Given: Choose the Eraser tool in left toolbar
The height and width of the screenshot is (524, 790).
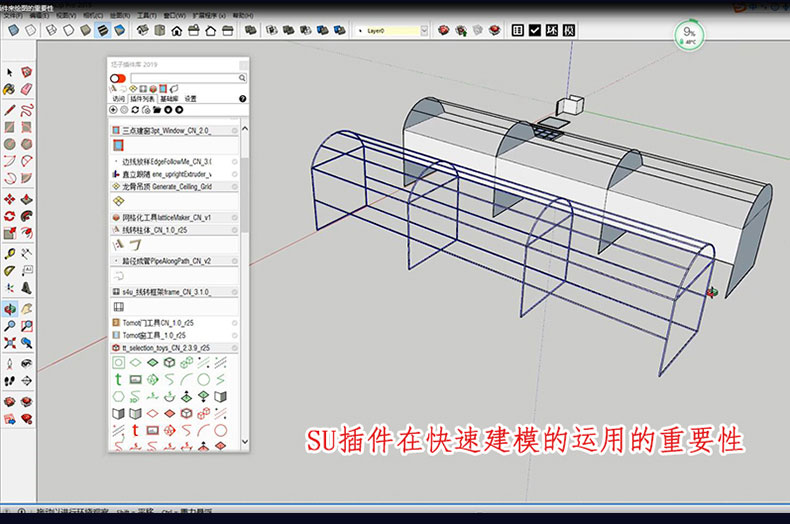Looking at the screenshot, I should point(26,91).
